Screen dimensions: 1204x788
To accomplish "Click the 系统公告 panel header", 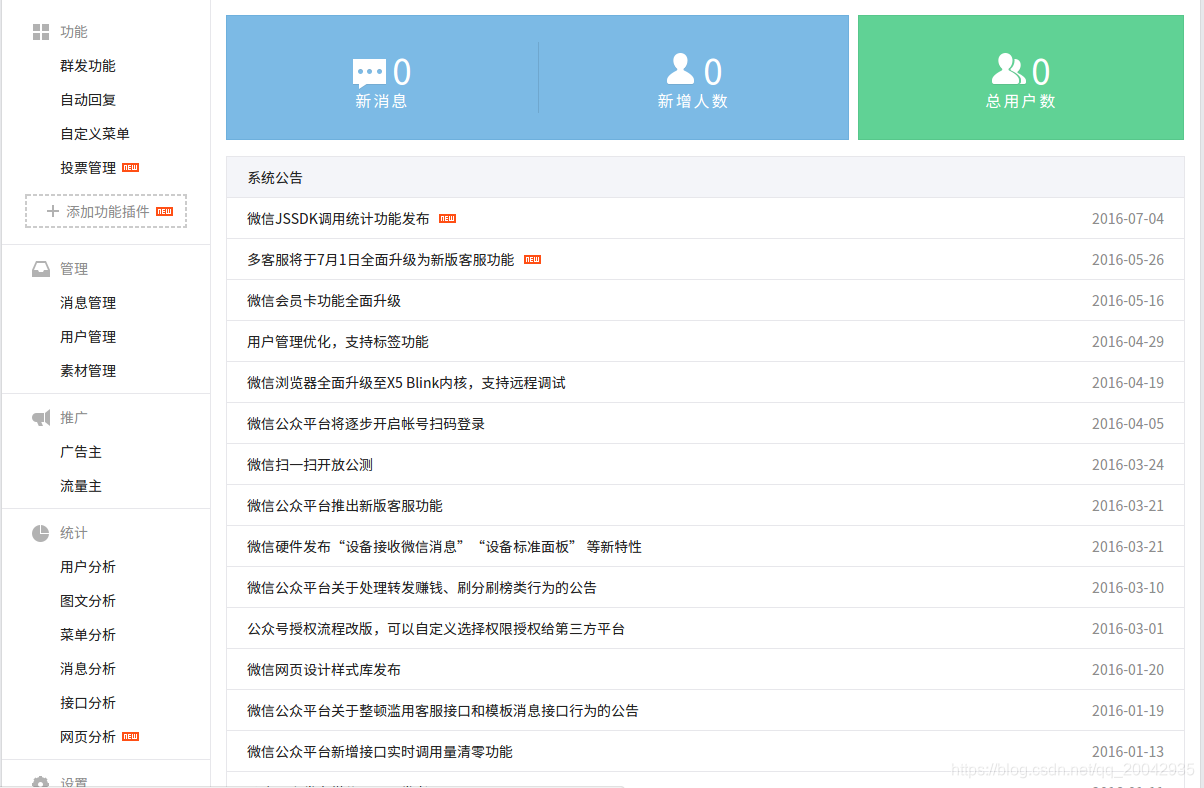I will click(x=705, y=178).
